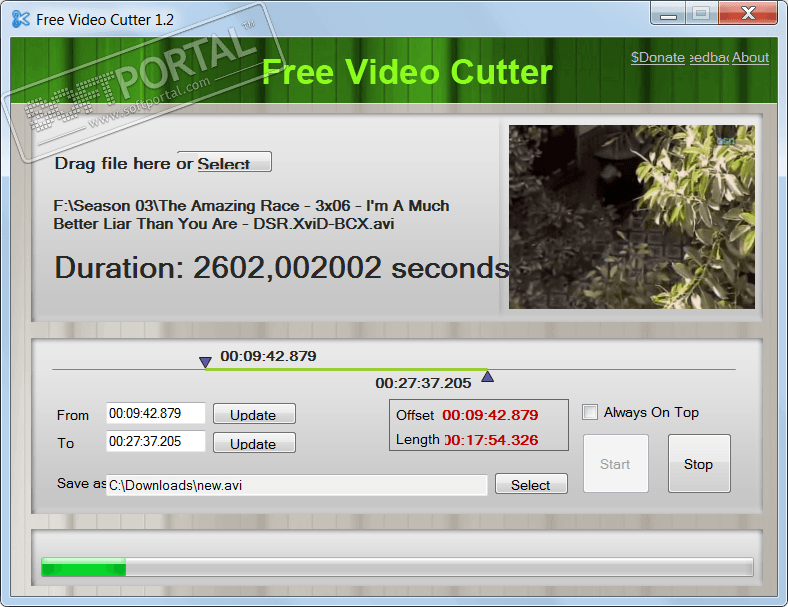Click the video preview thumbnail
The image size is (788, 607).
pos(632,217)
